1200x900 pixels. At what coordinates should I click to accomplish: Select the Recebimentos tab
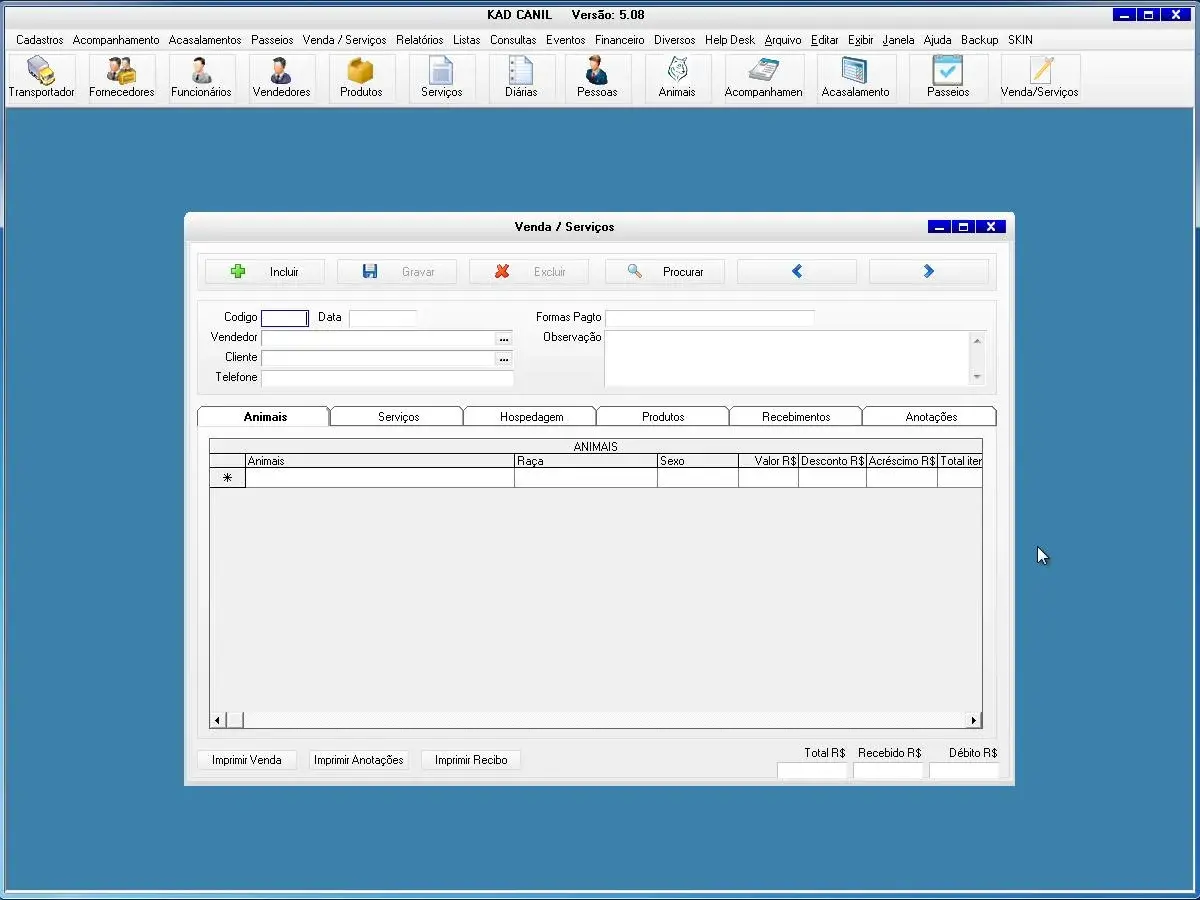796,417
